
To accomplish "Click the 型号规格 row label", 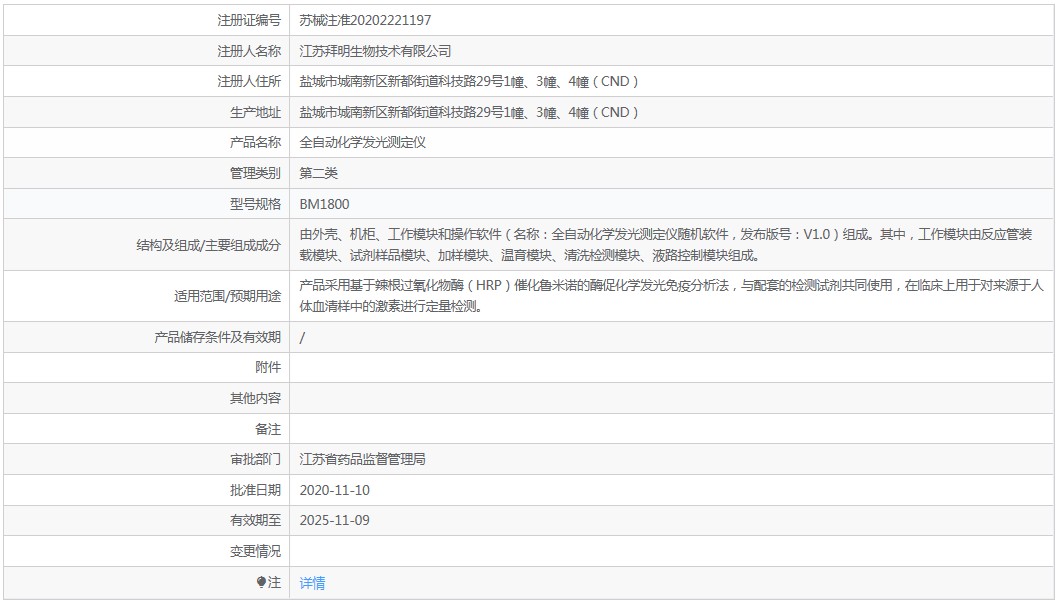I will click(255, 204).
